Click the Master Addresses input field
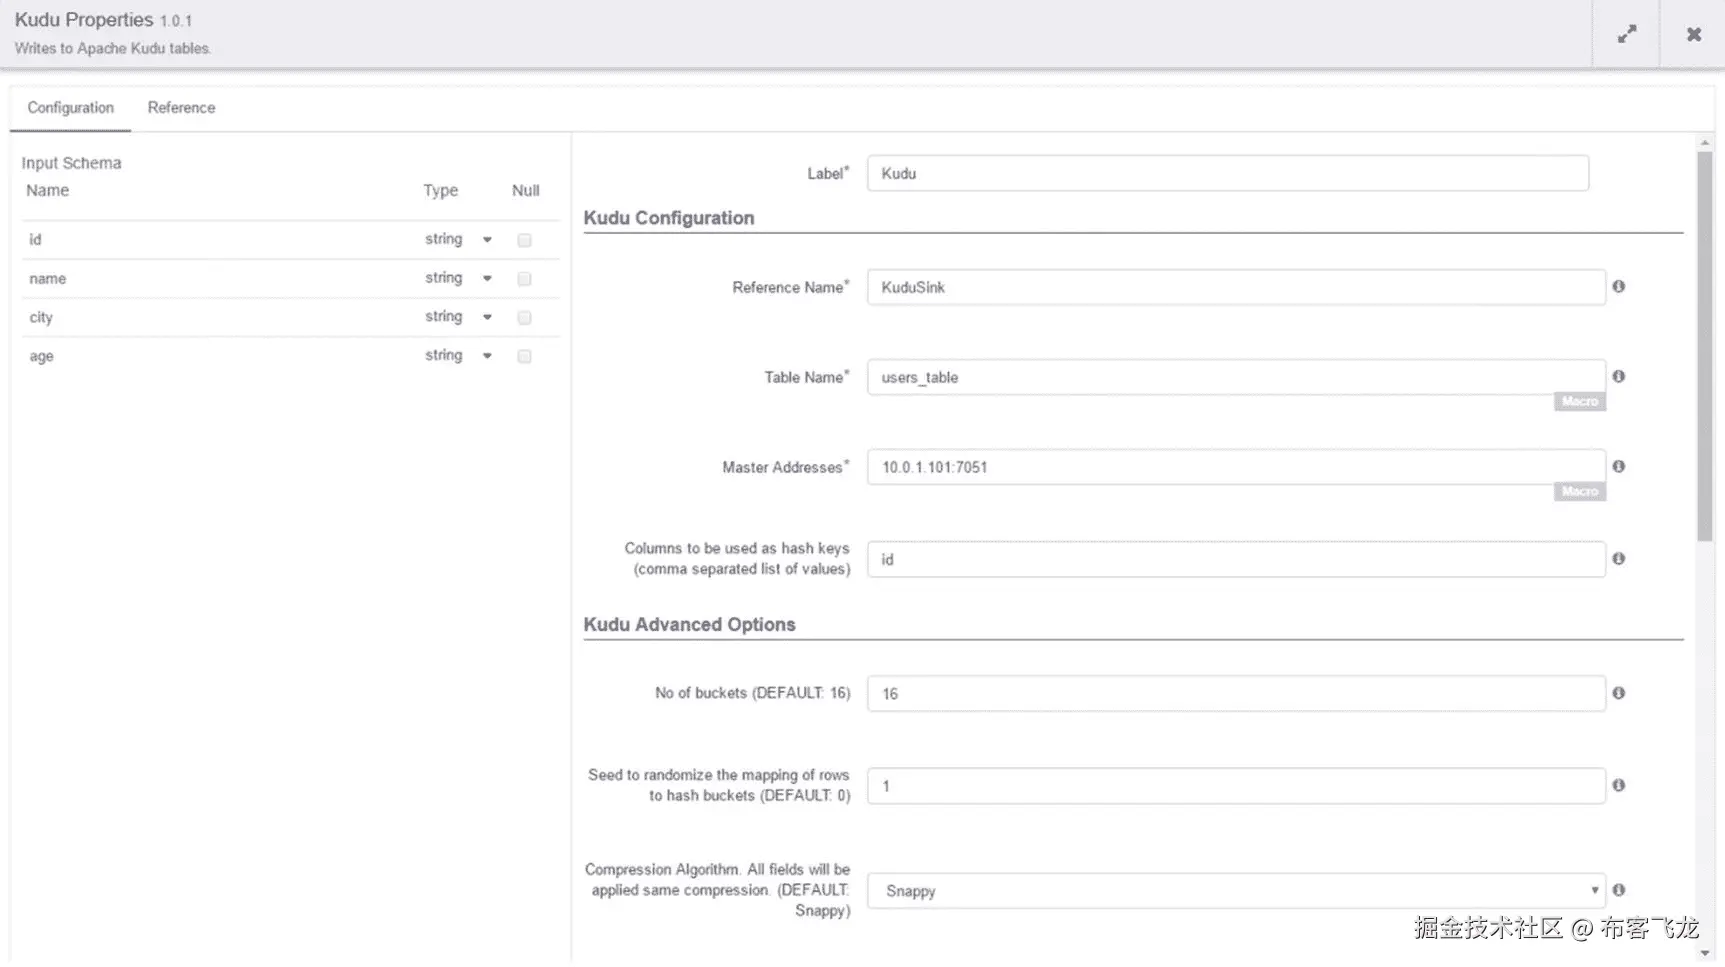The width and height of the screenshot is (1725, 967). pos(1236,467)
